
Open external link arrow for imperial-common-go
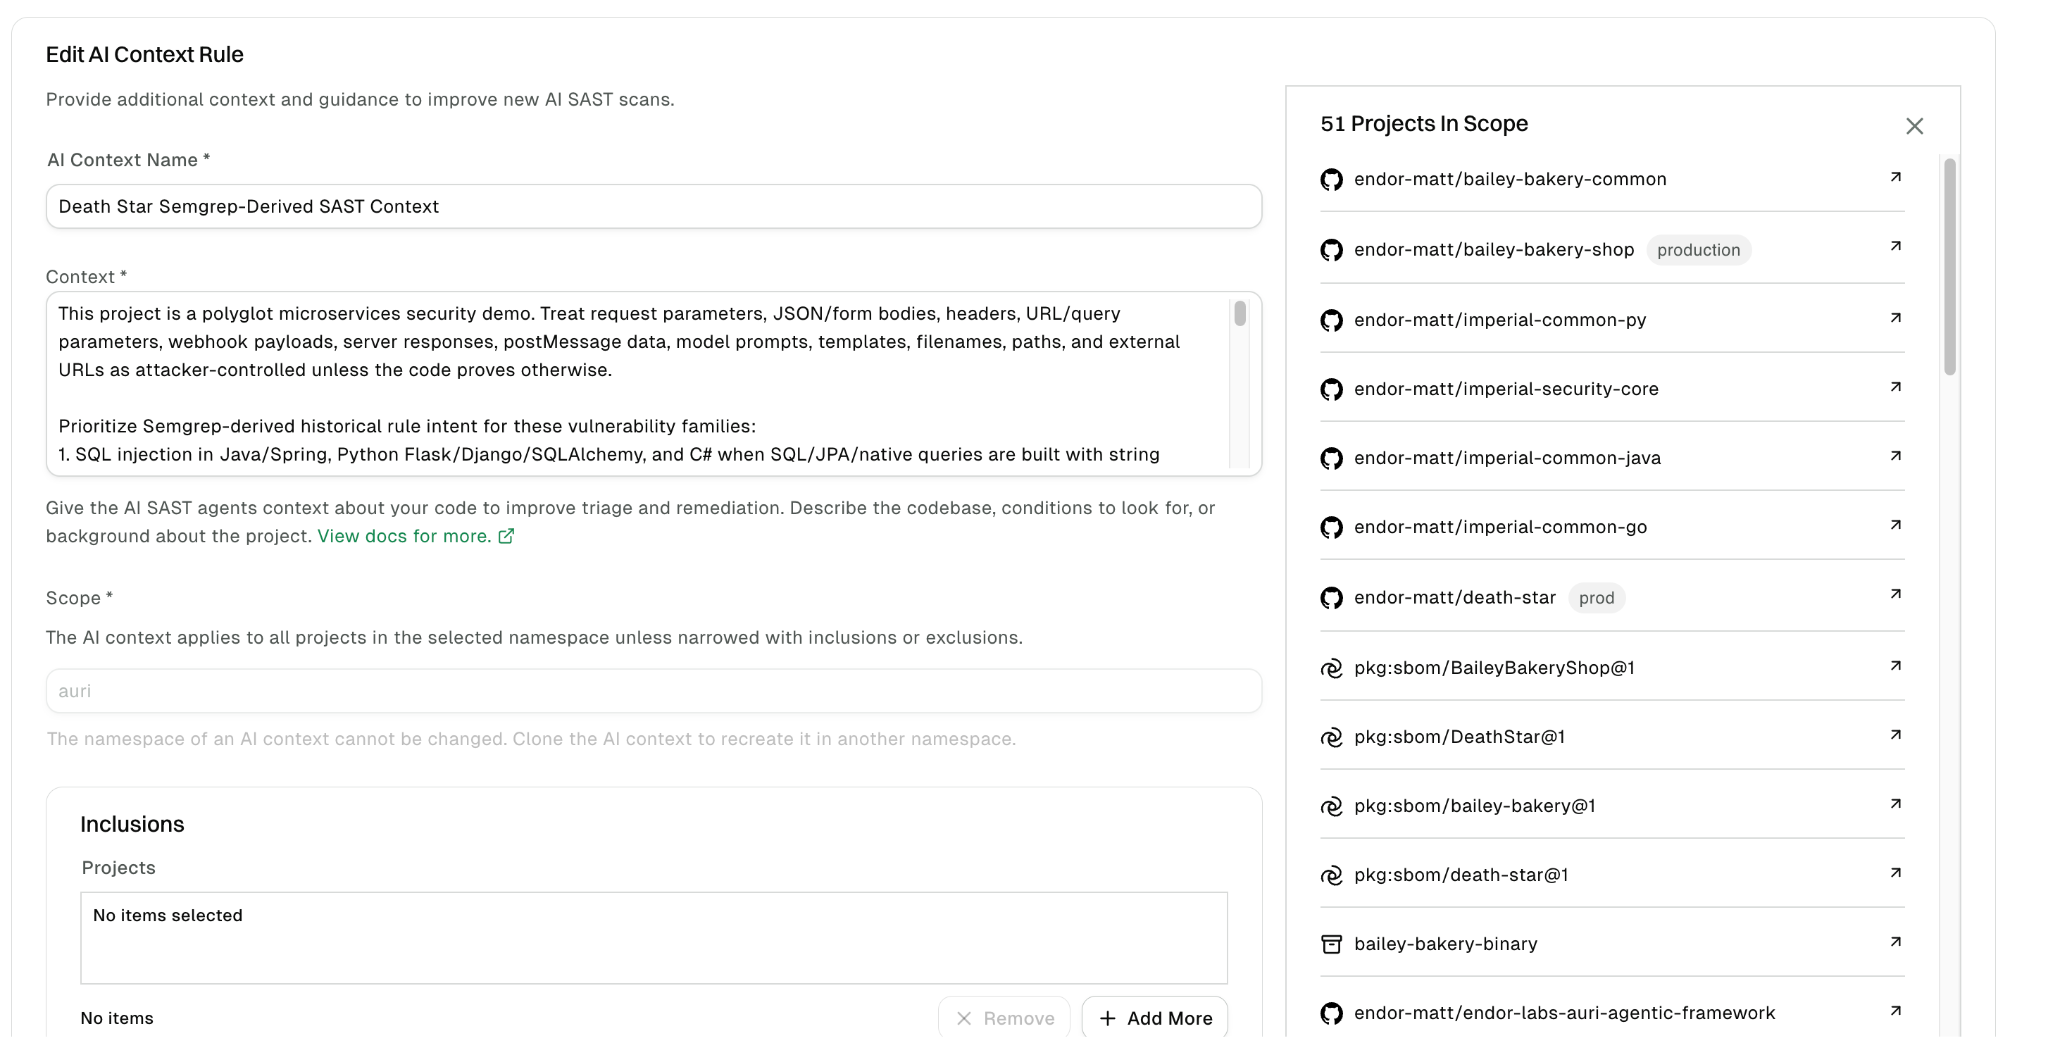point(1895,525)
